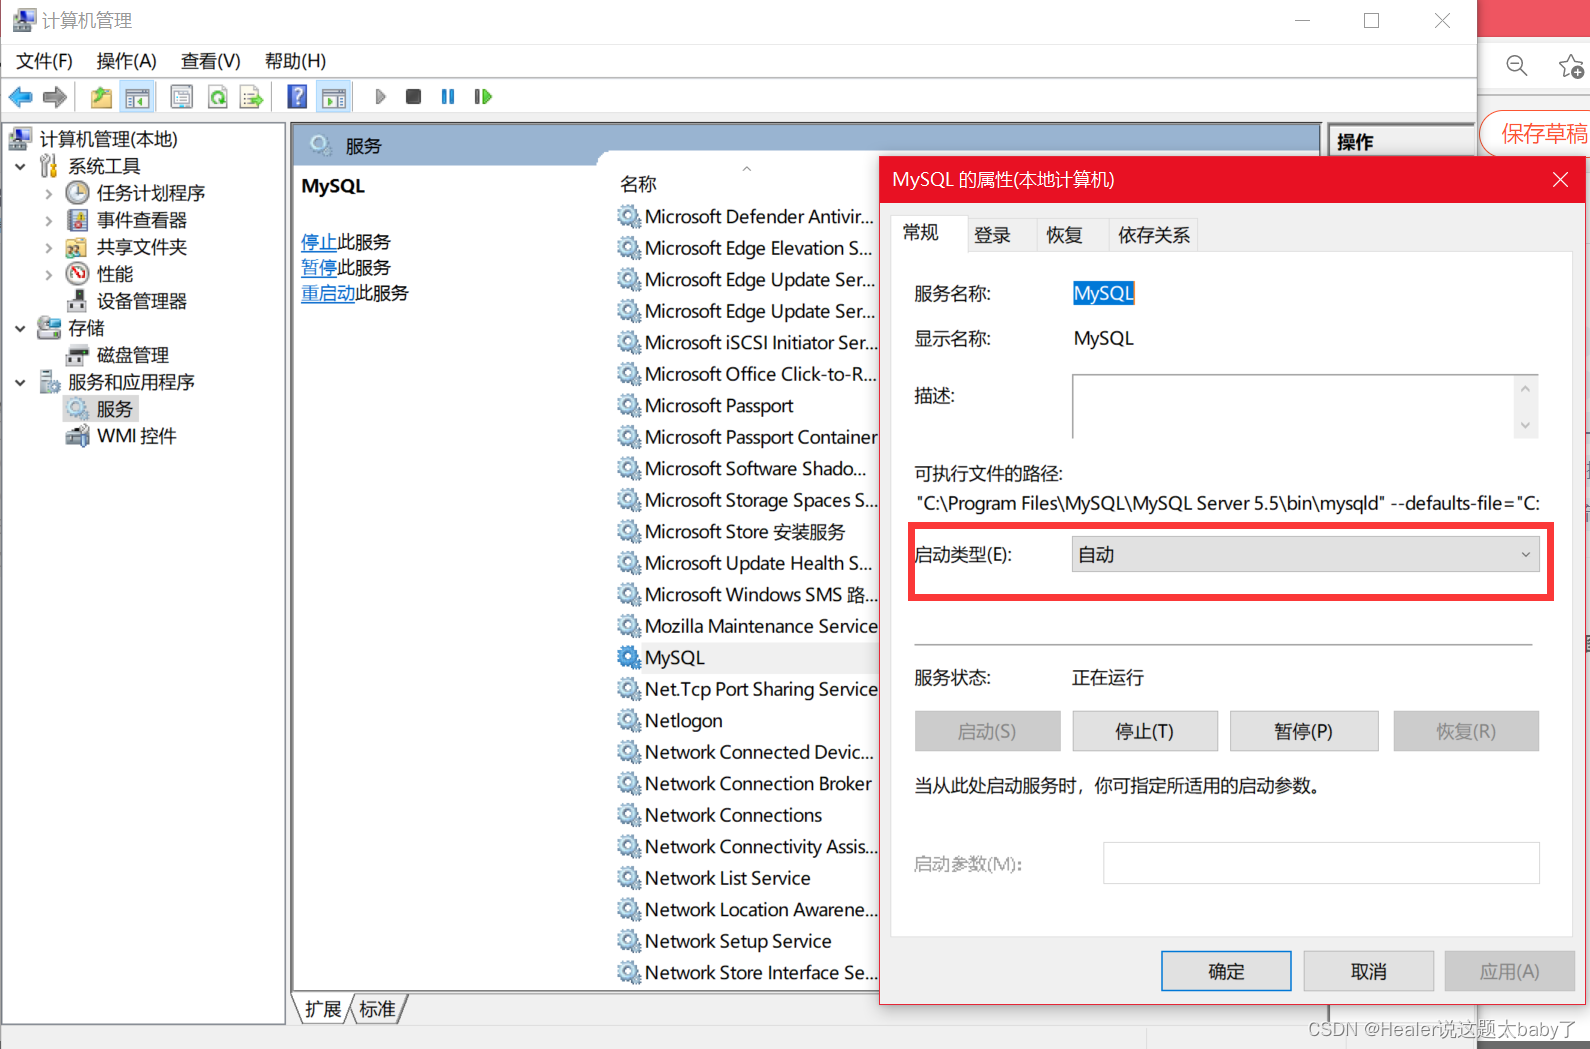Click the Forward arrow toolbar icon
This screenshot has height=1049, width=1590.
[55, 97]
